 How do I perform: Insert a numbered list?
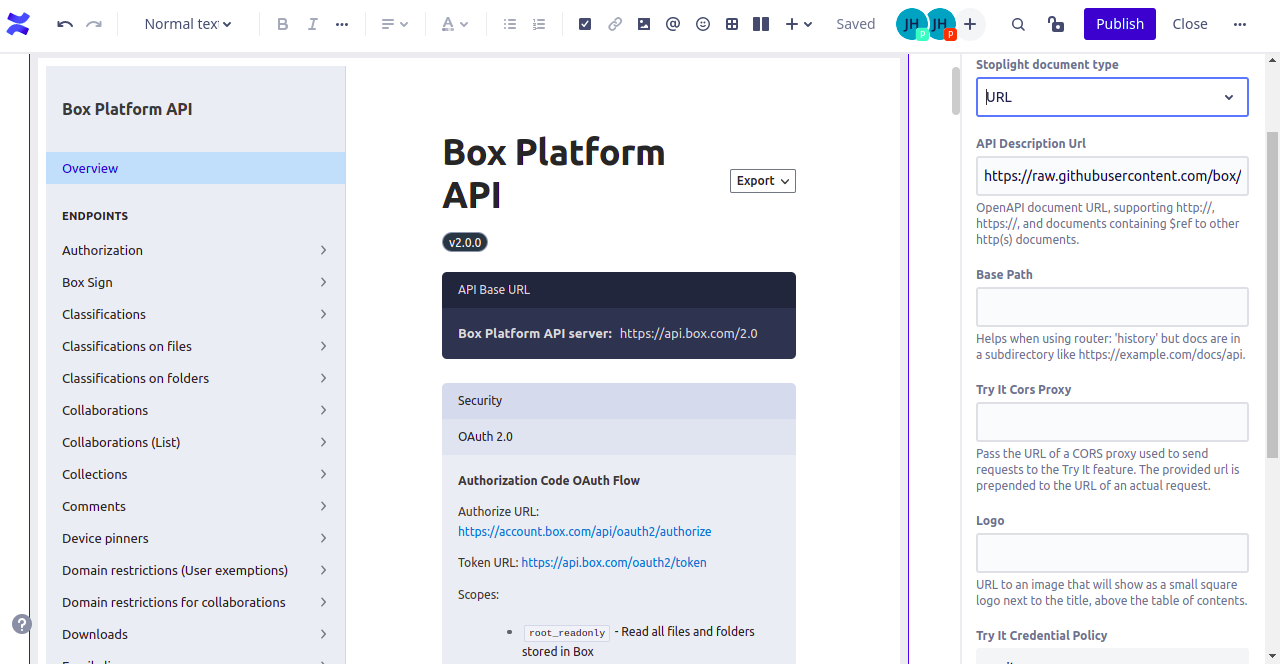539,24
